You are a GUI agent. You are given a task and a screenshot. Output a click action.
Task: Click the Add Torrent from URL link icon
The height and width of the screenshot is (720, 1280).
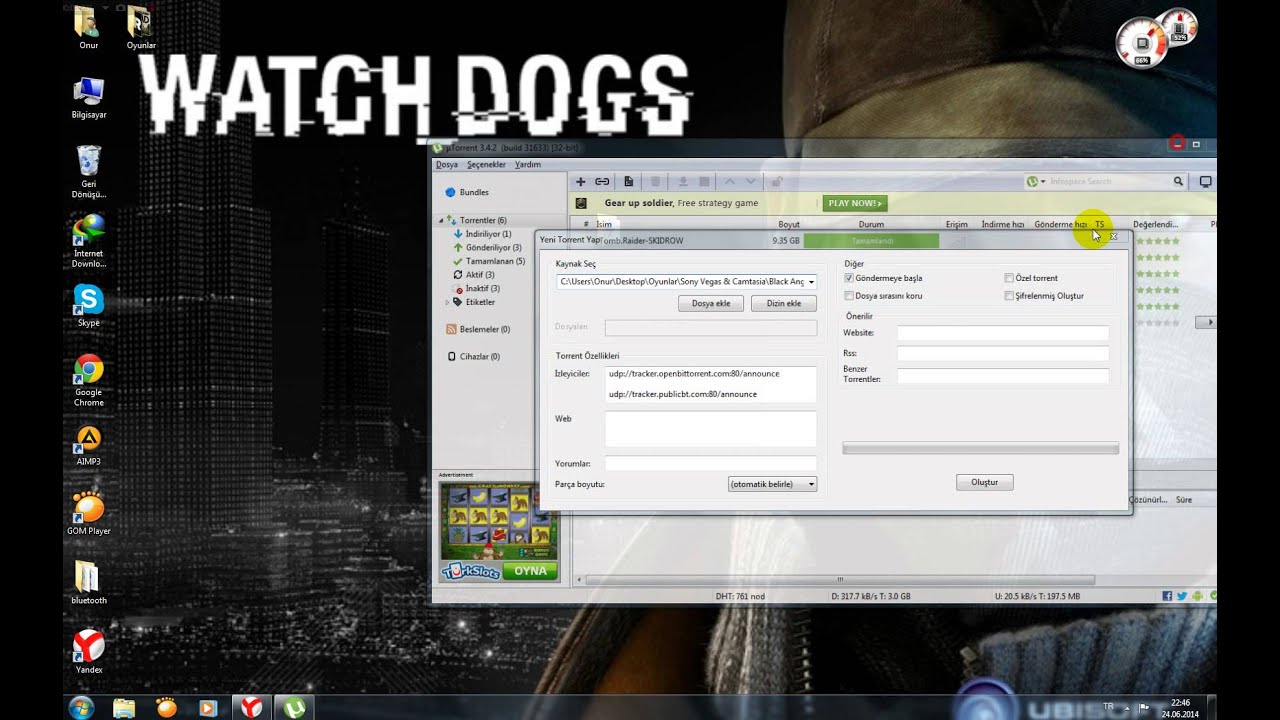pos(602,181)
